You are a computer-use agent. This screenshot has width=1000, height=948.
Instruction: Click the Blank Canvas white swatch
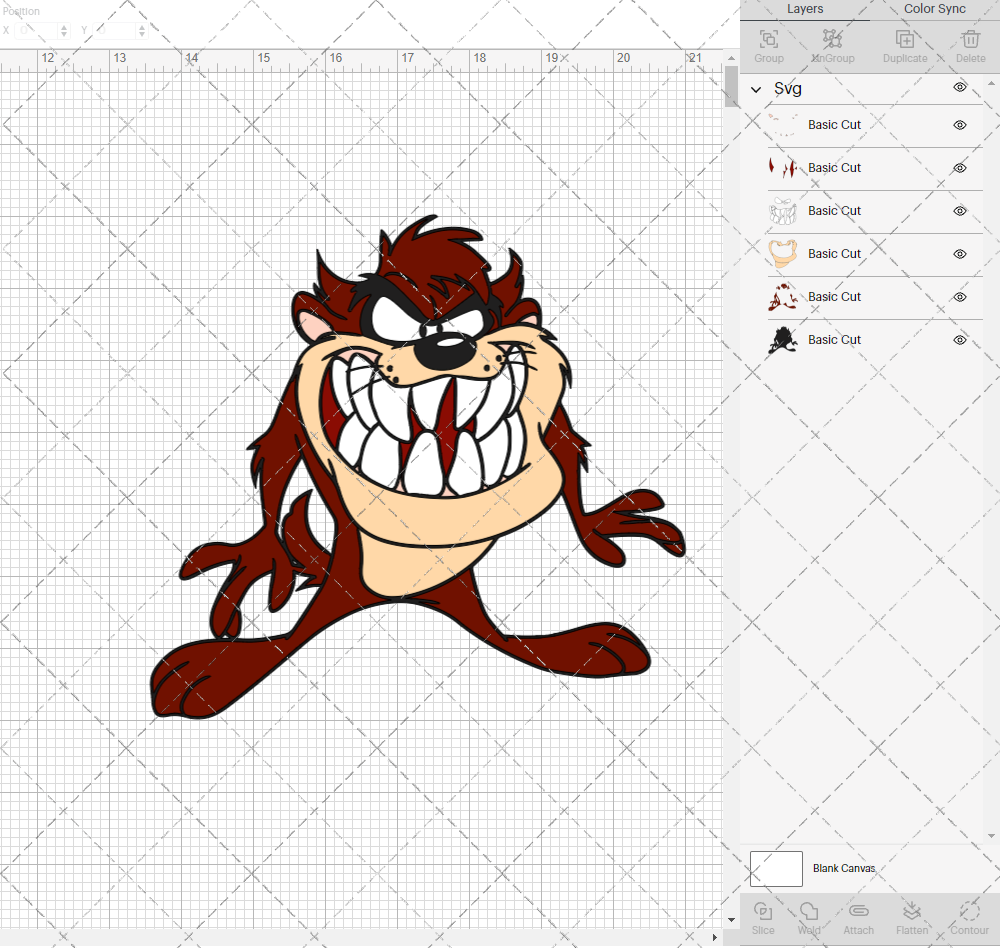[x=776, y=869]
